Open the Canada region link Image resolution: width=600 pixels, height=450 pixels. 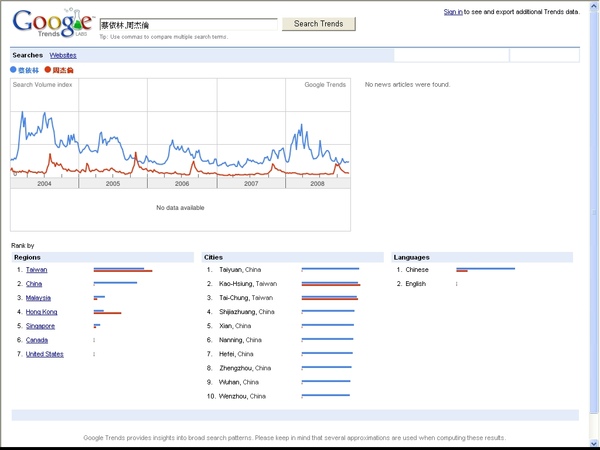point(37,340)
